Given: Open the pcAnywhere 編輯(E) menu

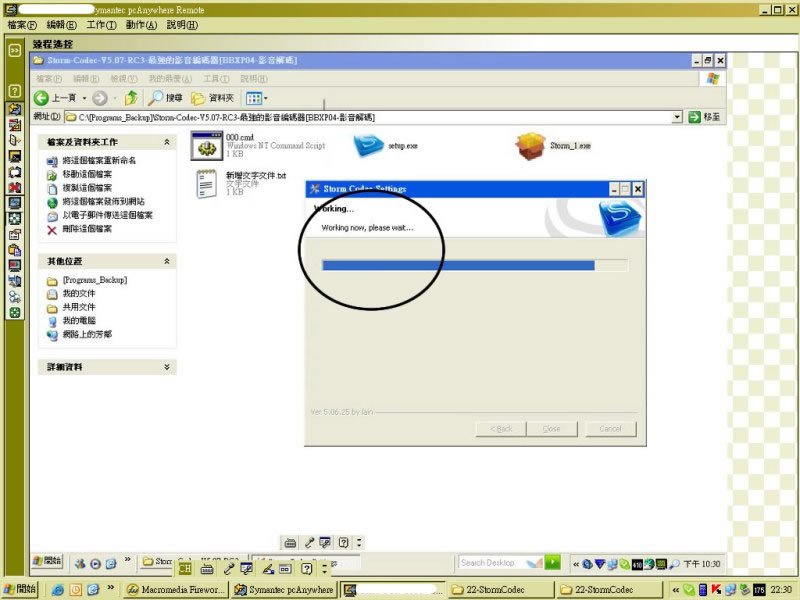Looking at the screenshot, I should [x=61, y=25].
